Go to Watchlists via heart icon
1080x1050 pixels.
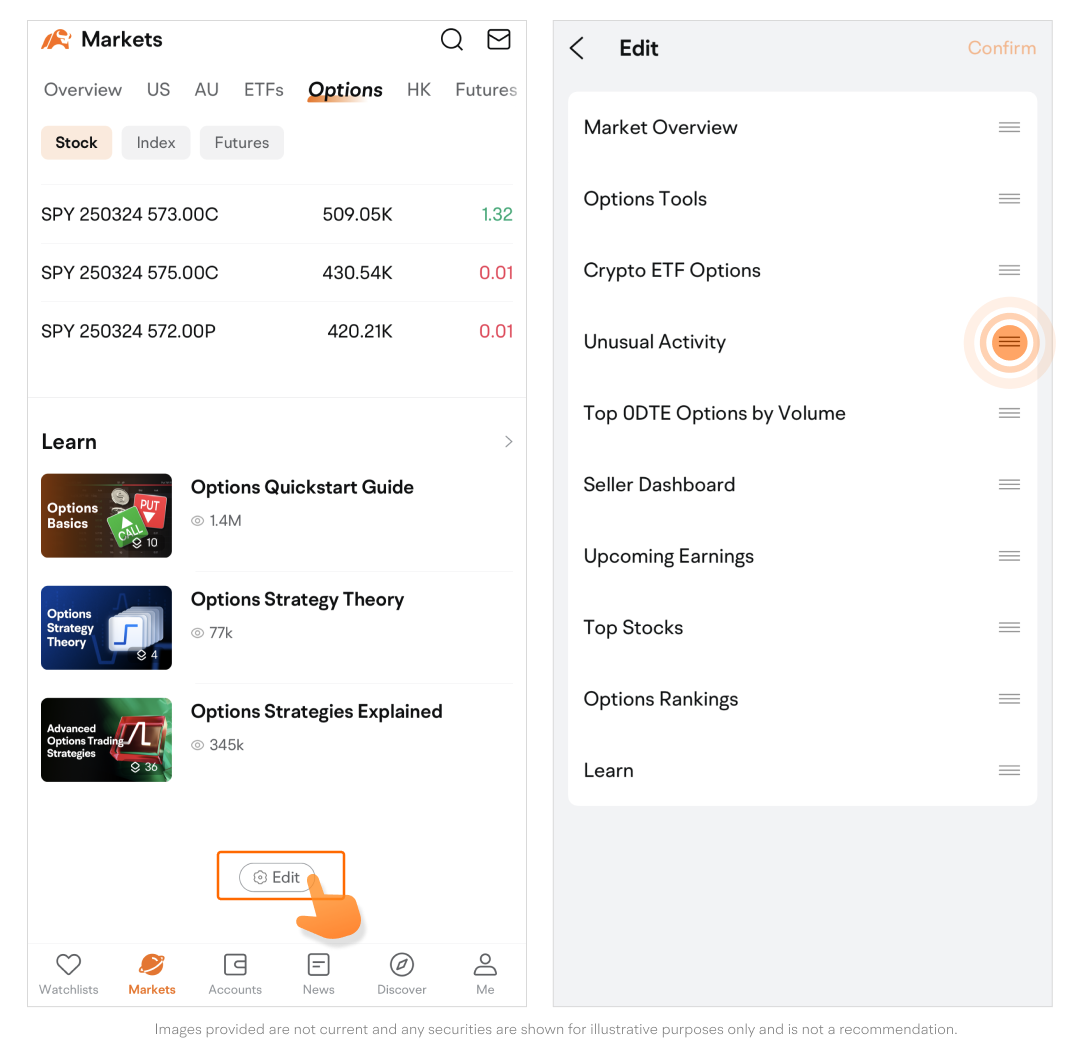[68, 965]
